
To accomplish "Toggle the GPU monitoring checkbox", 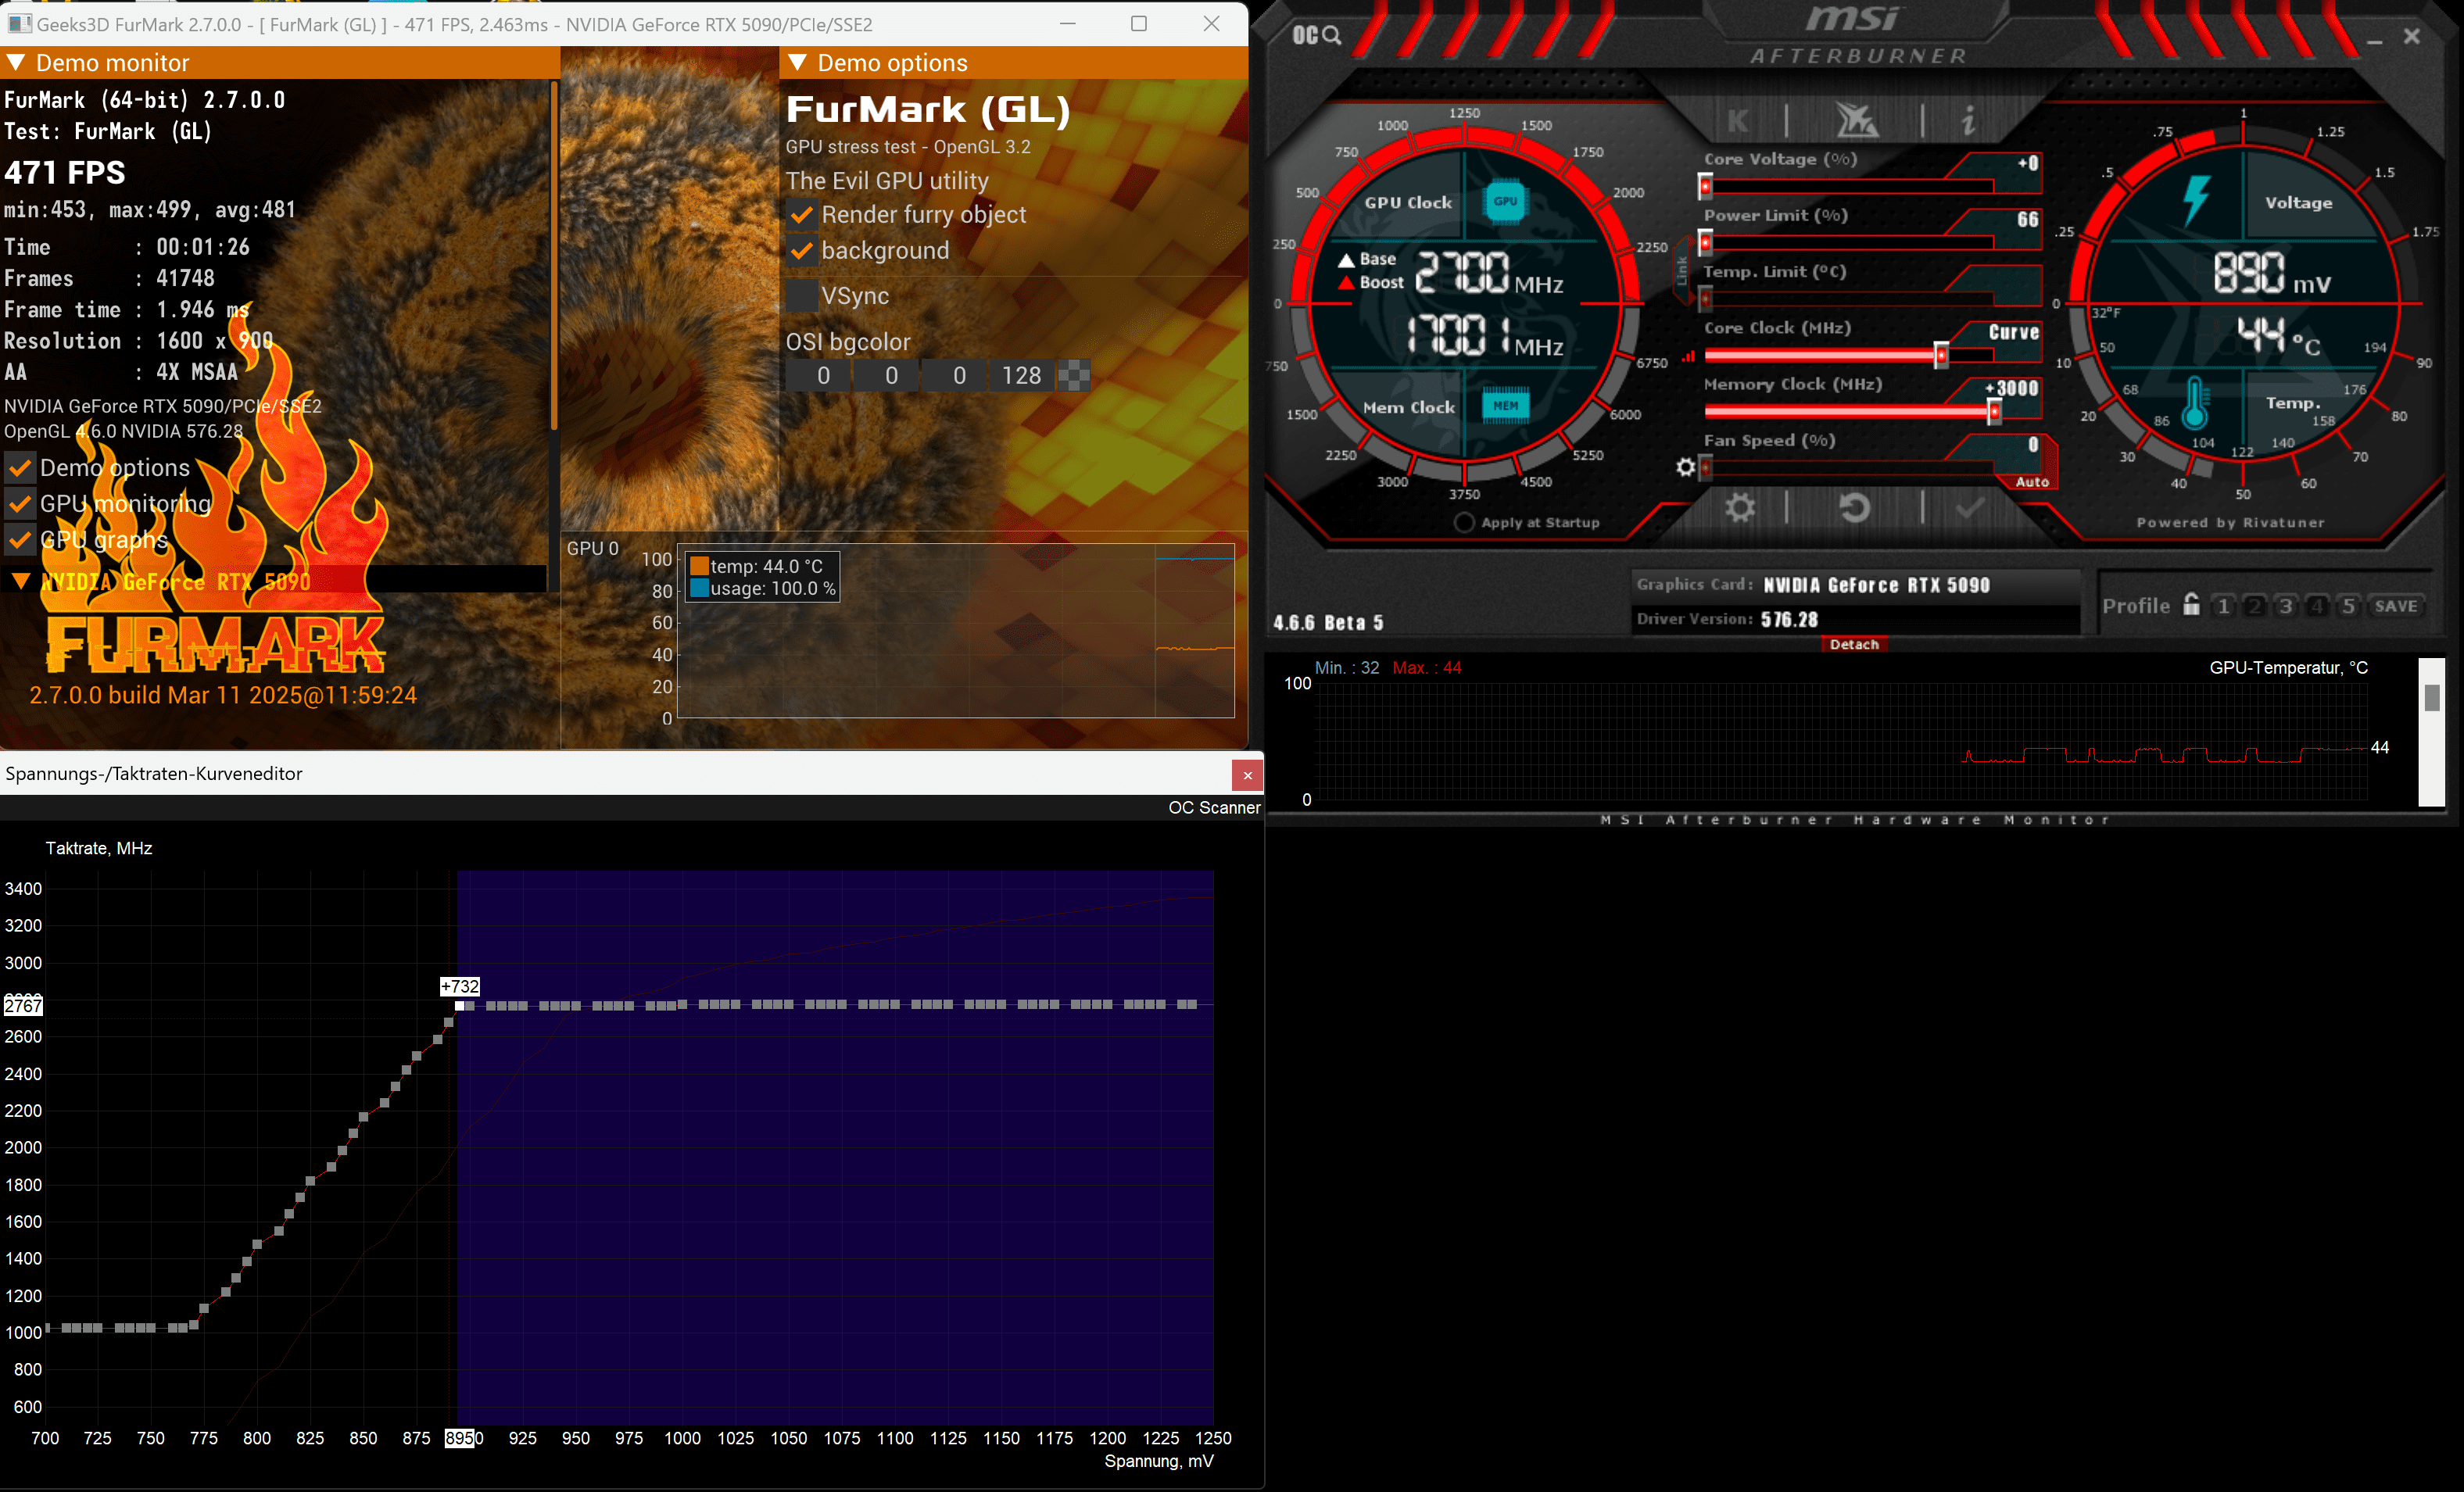I will pyautogui.click(x=19, y=504).
